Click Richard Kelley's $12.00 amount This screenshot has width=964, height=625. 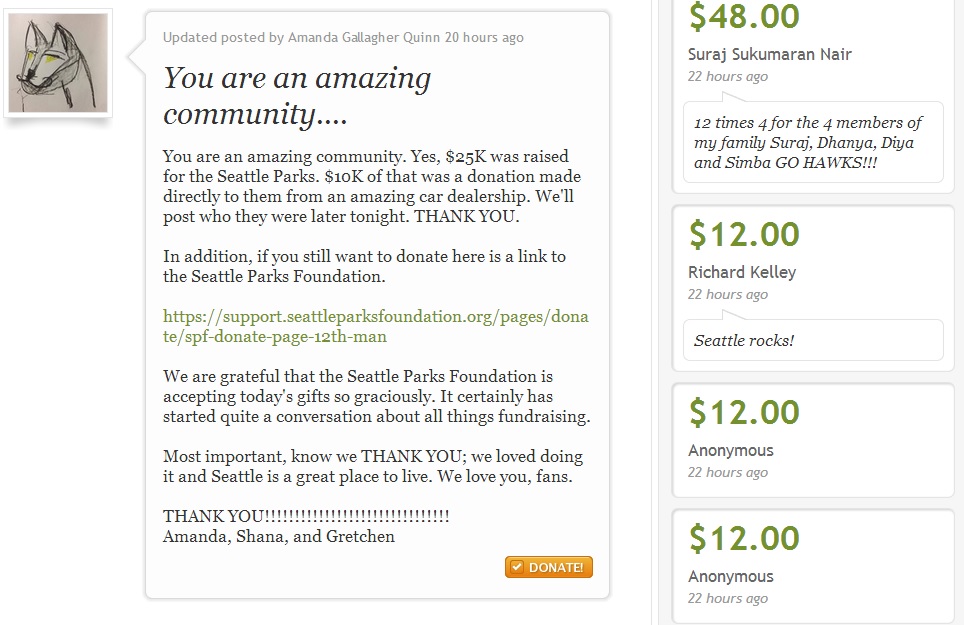[744, 235]
